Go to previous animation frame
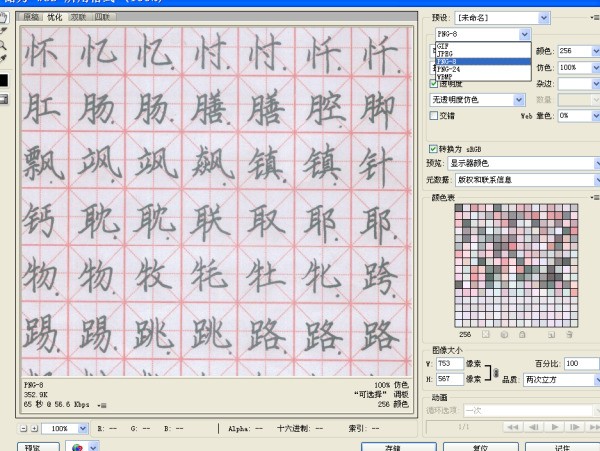Screen dimensions: 600x451 pyautogui.click(x=534, y=427)
